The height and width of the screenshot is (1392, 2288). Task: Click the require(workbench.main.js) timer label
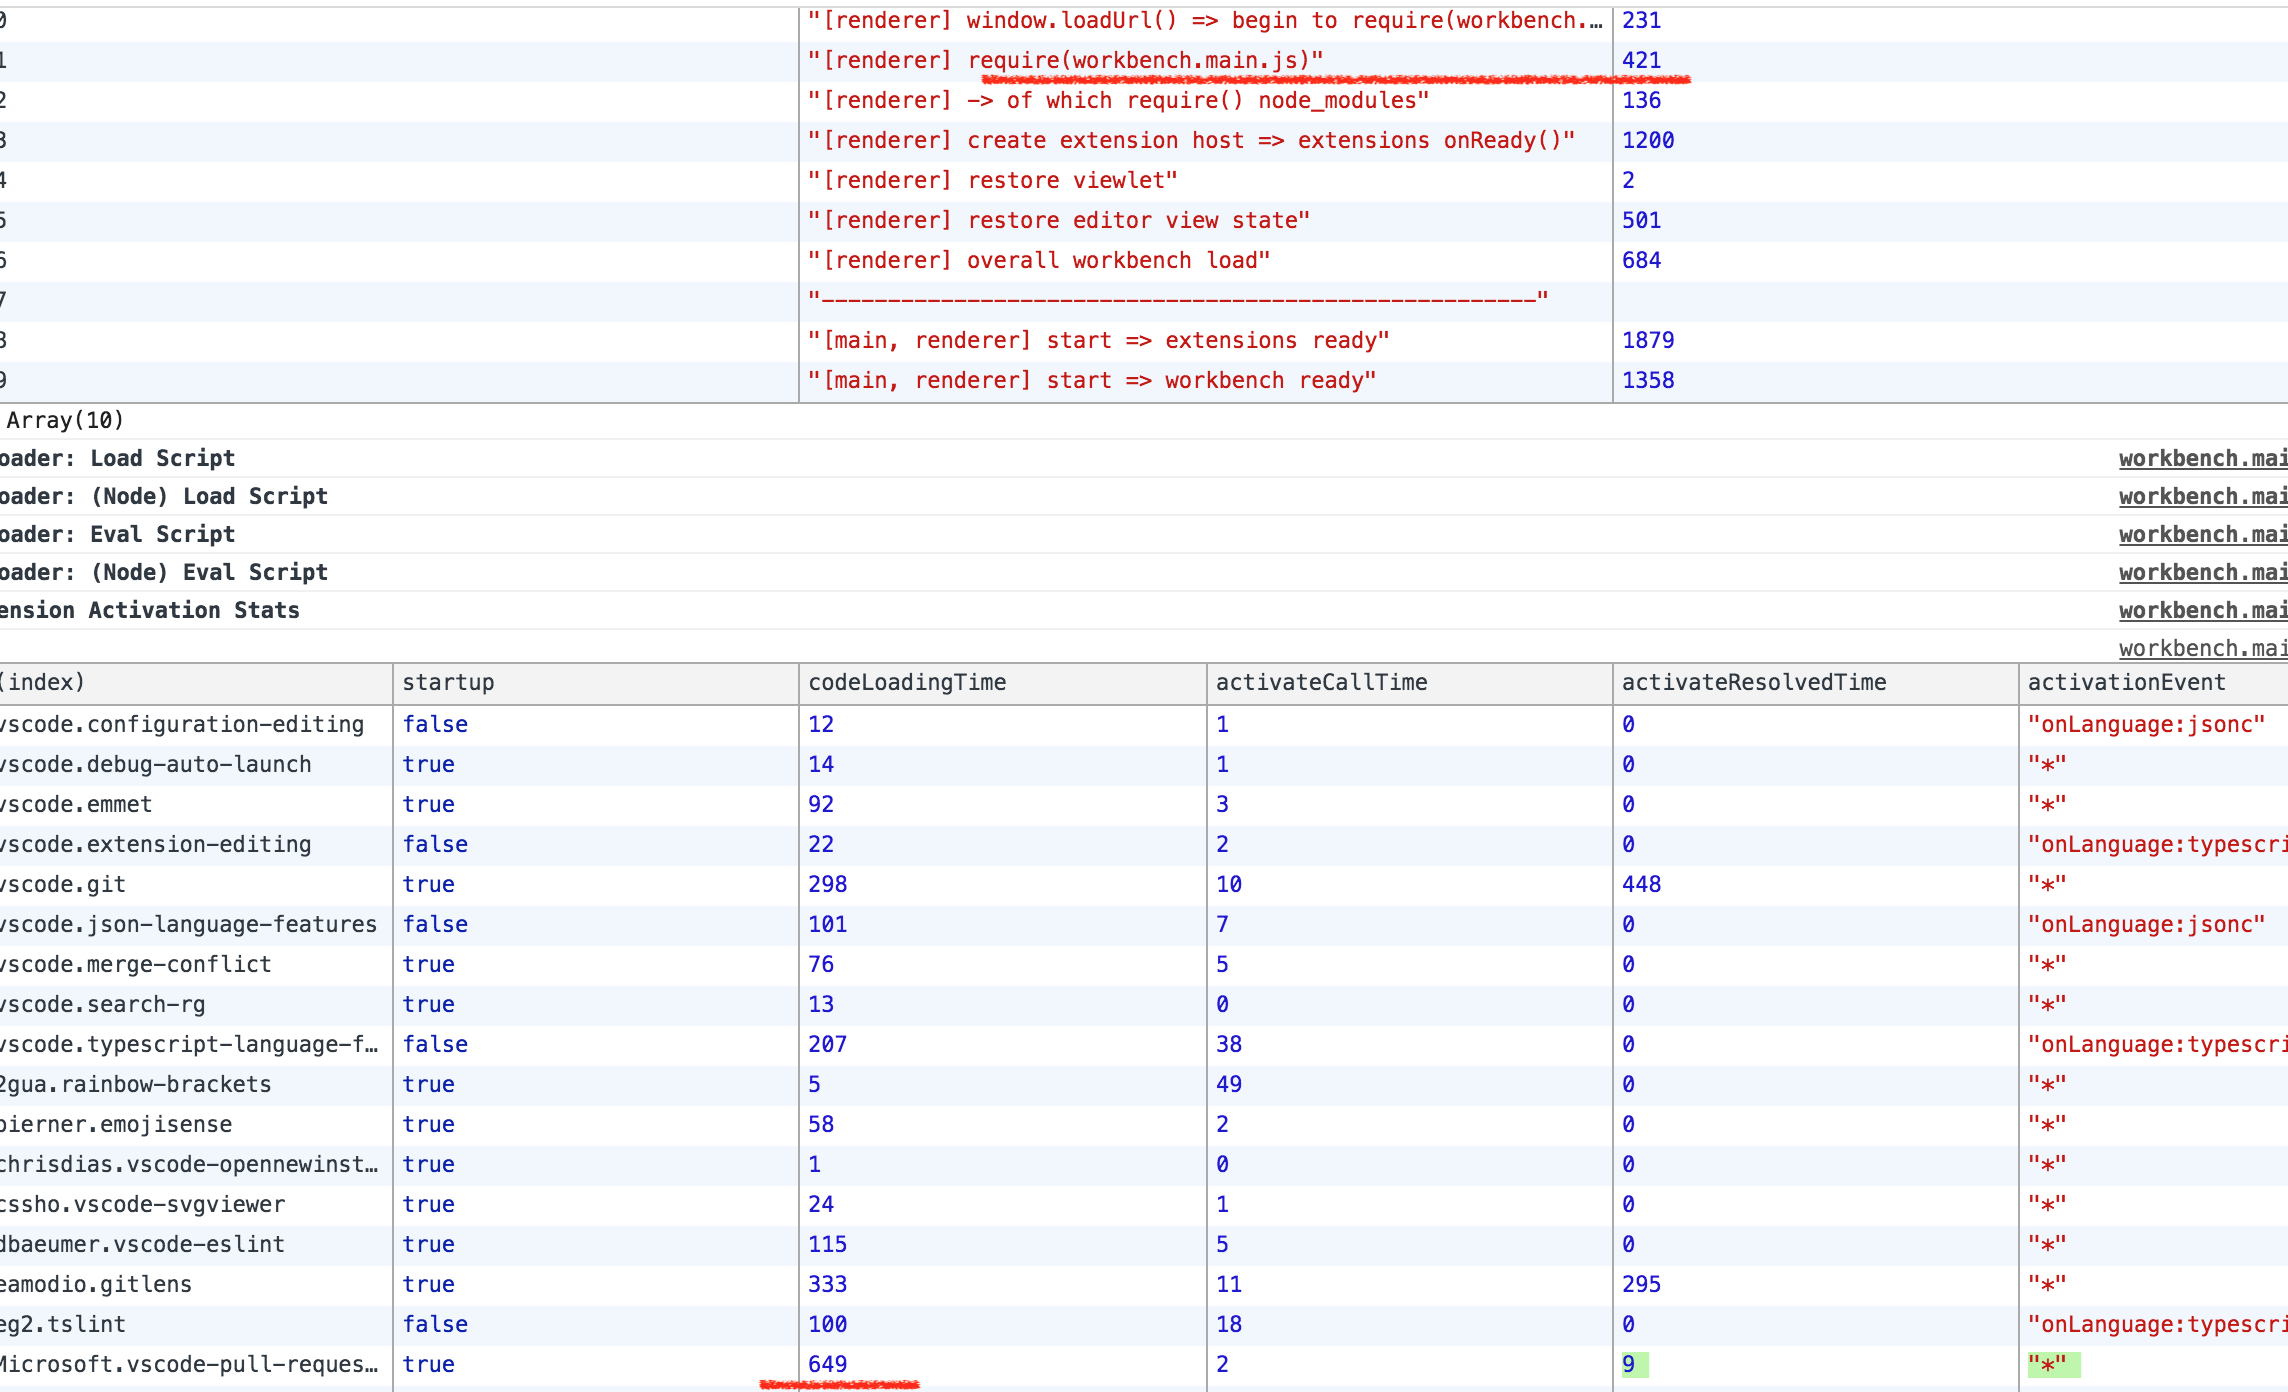click(1065, 61)
